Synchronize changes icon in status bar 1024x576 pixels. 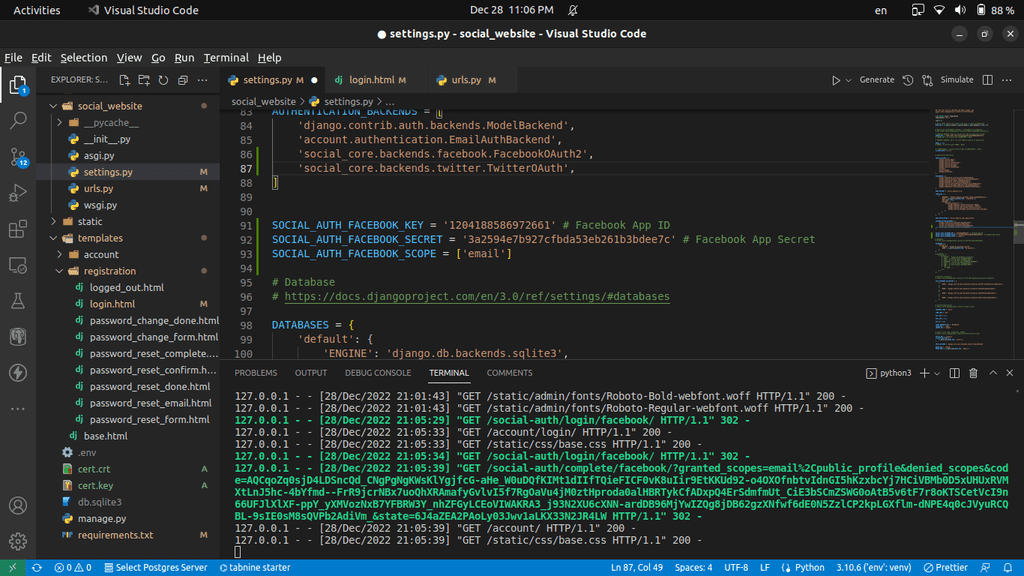click(x=37, y=568)
